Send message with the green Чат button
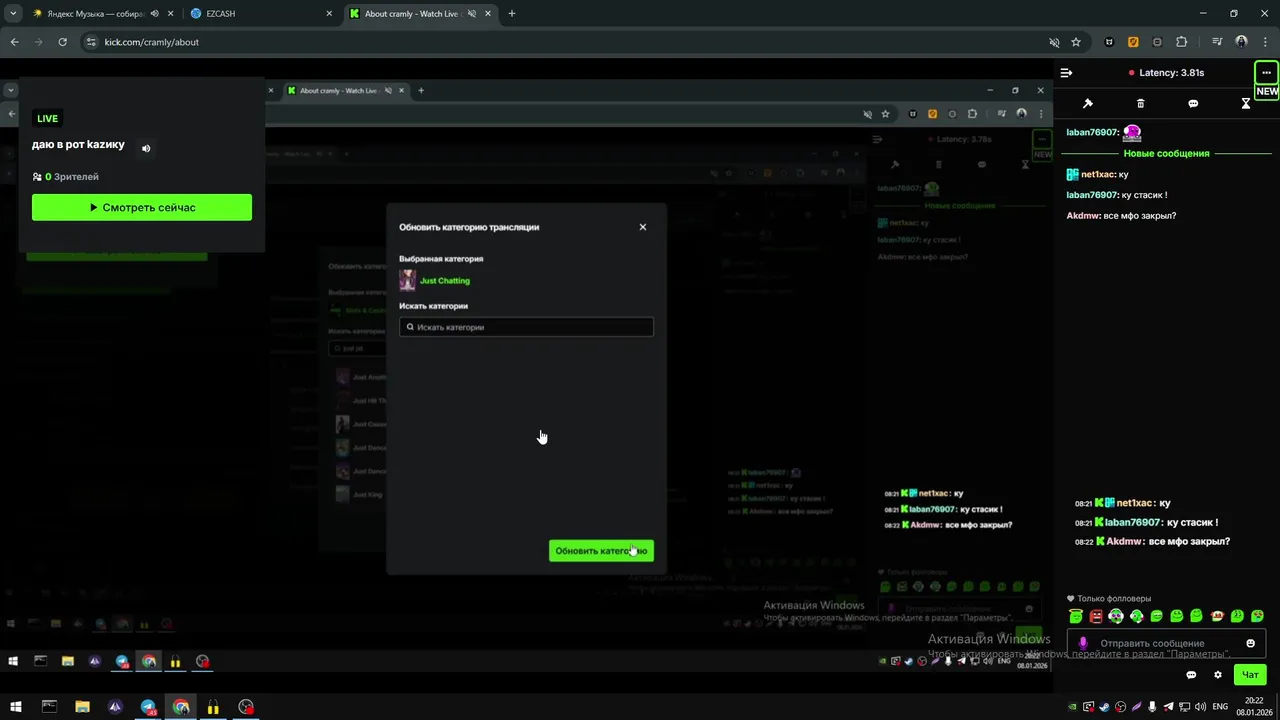This screenshot has width=1280, height=720. coord(1250,675)
